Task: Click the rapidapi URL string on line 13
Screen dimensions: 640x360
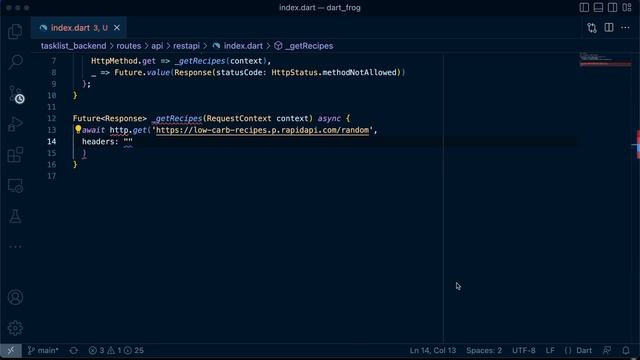Action: point(262,130)
